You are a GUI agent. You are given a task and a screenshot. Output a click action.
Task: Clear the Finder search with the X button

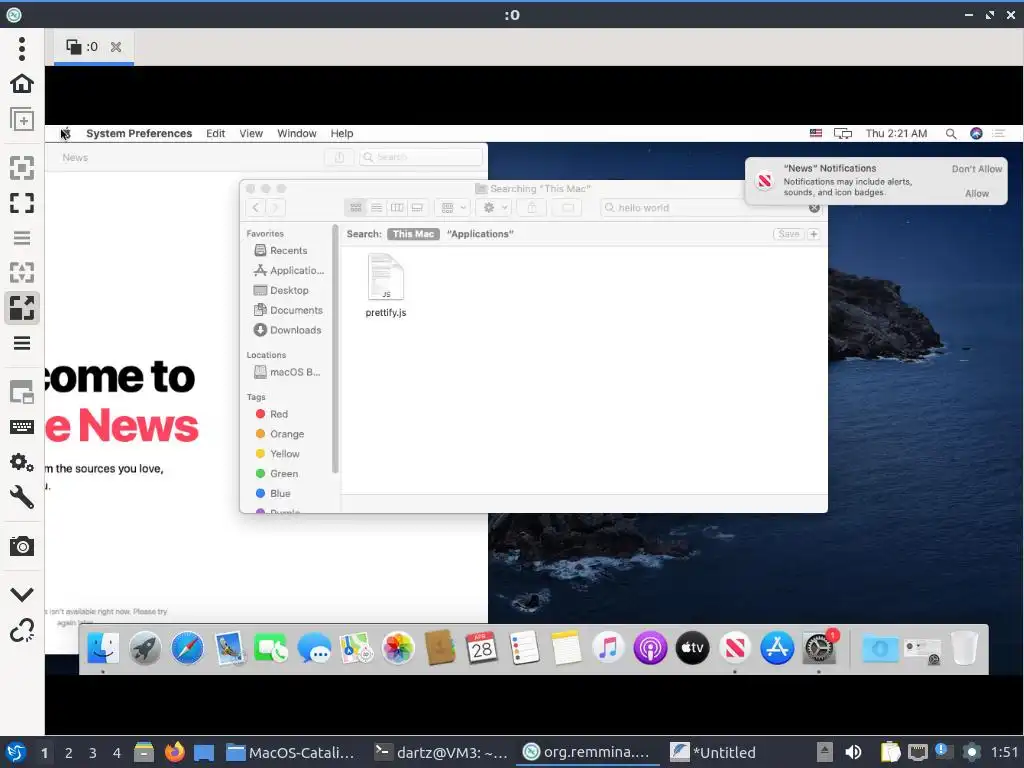pos(814,208)
